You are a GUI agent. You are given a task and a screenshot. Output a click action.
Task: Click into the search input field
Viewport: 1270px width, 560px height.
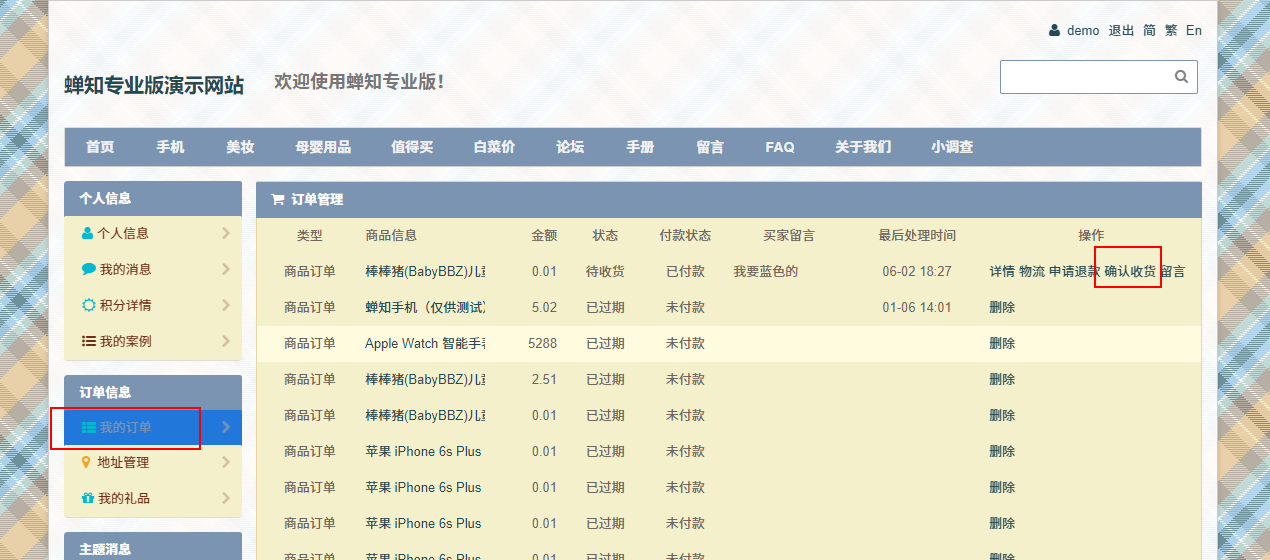1085,77
